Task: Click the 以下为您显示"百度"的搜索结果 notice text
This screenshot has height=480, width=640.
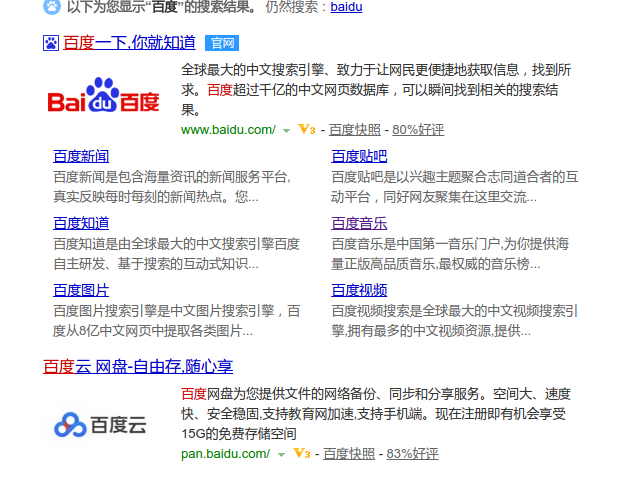Action: coord(162,7)
